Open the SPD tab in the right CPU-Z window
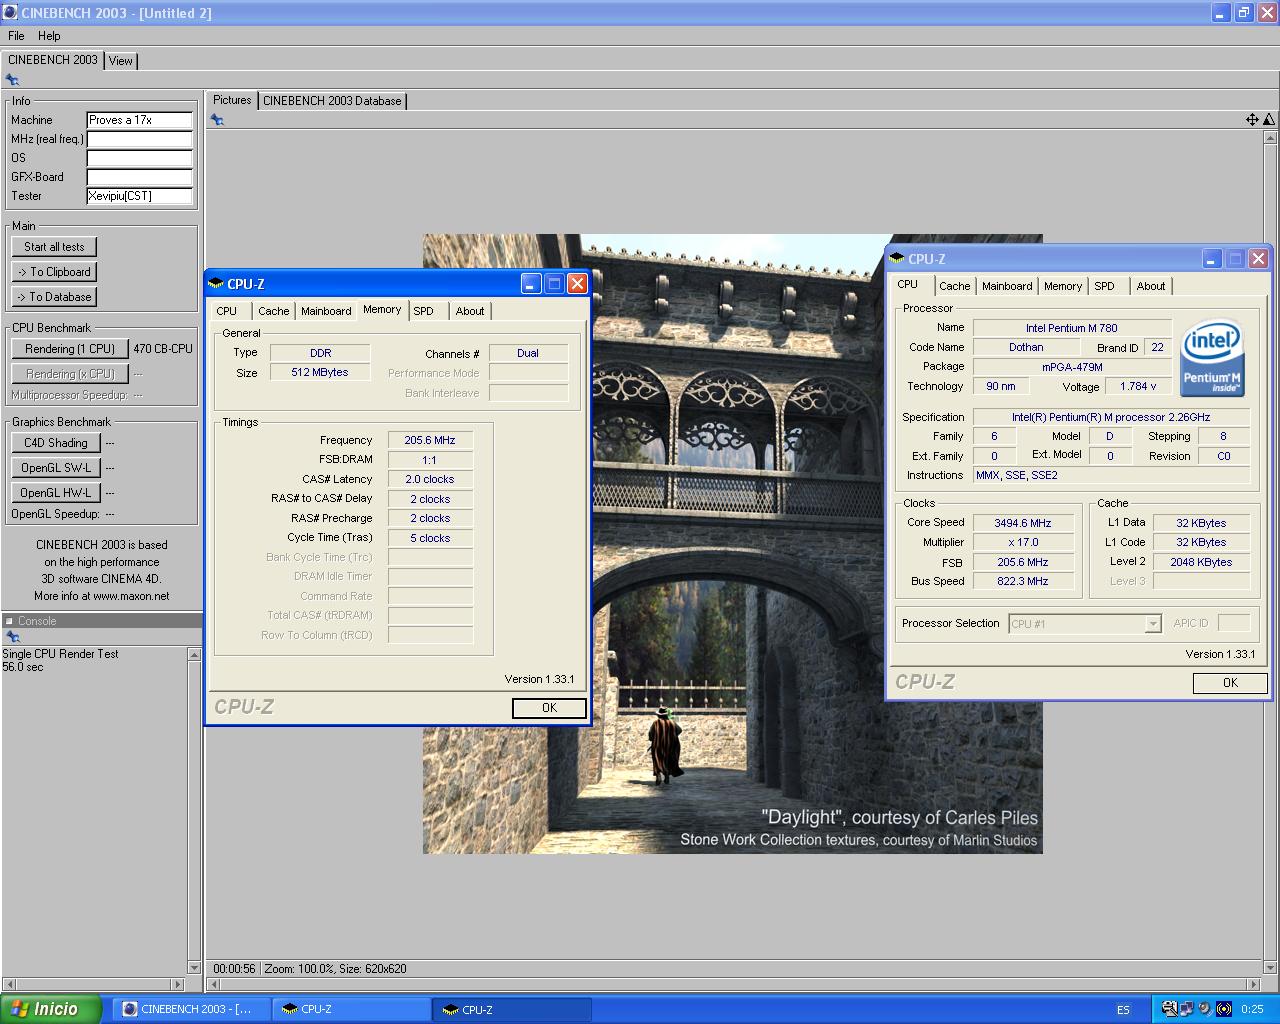Image resolution: width=1280 pixels, height=1024 pixels. [1104, 286]
